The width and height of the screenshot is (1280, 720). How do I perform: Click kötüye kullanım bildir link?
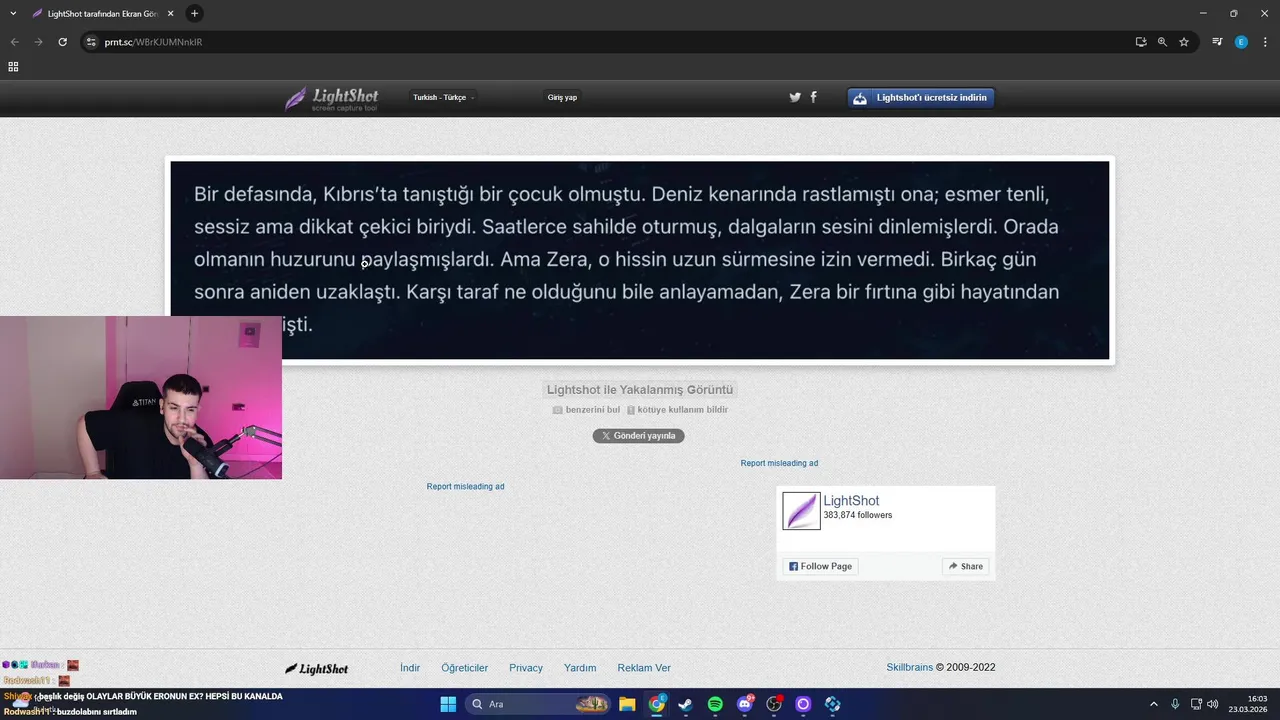(x=677, y=410)
